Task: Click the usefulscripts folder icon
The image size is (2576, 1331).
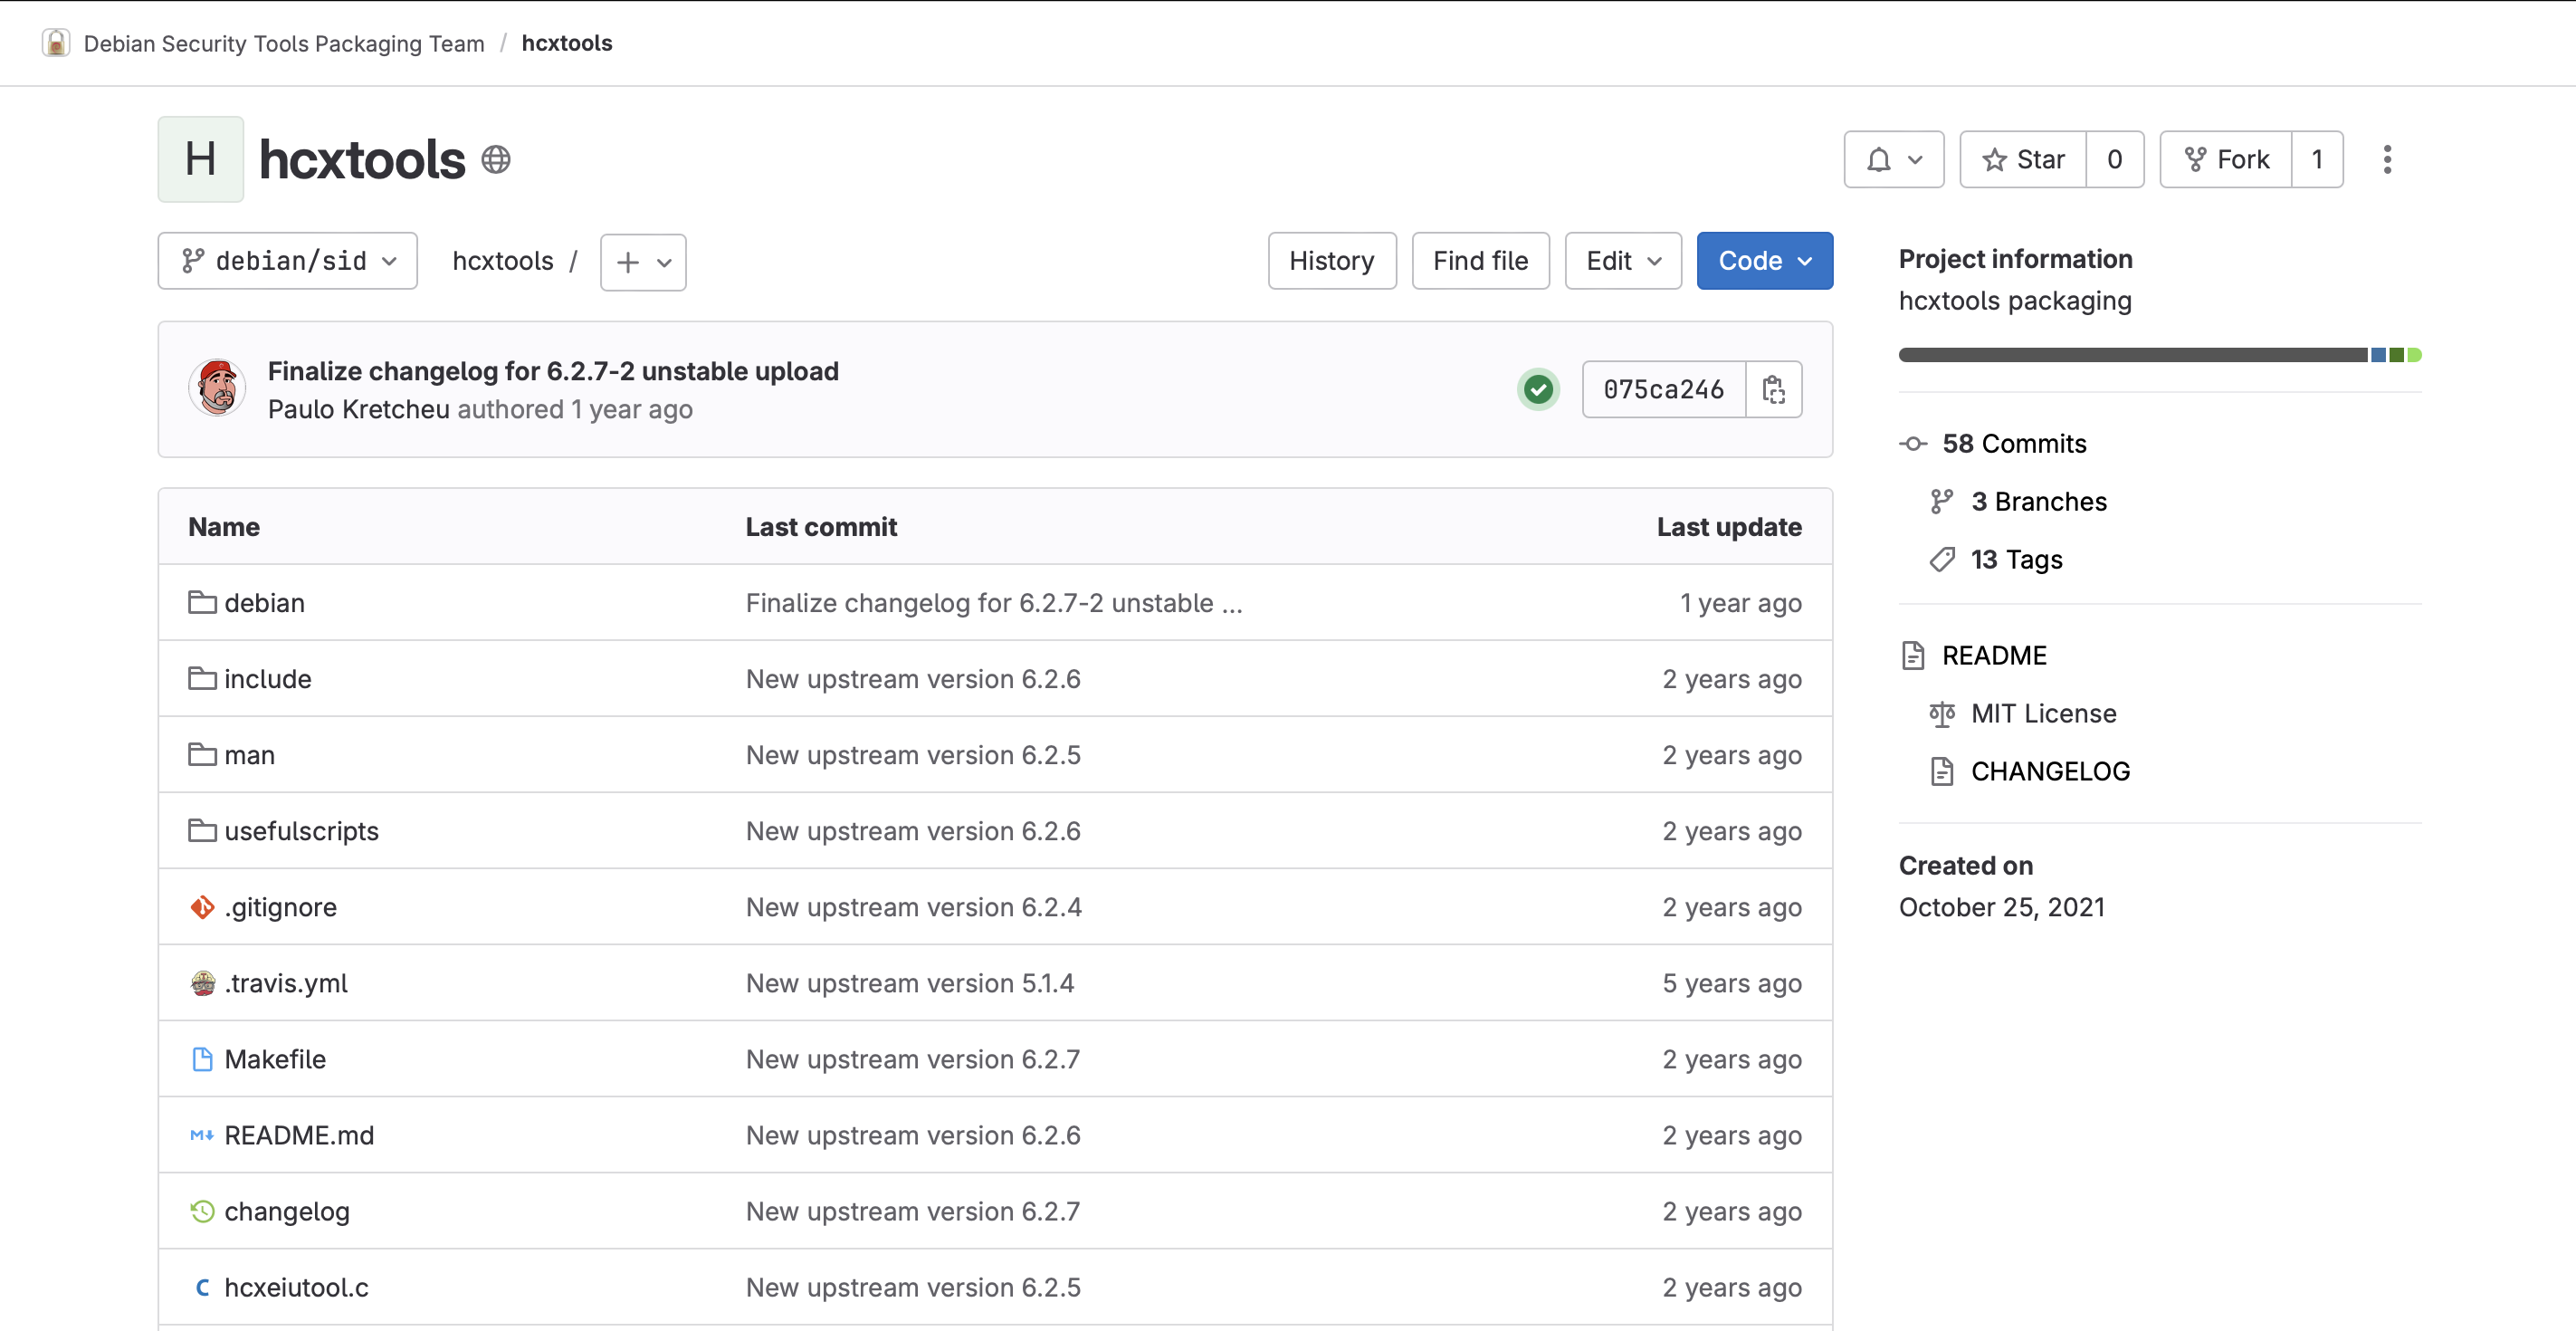Action: pos(202,830)
